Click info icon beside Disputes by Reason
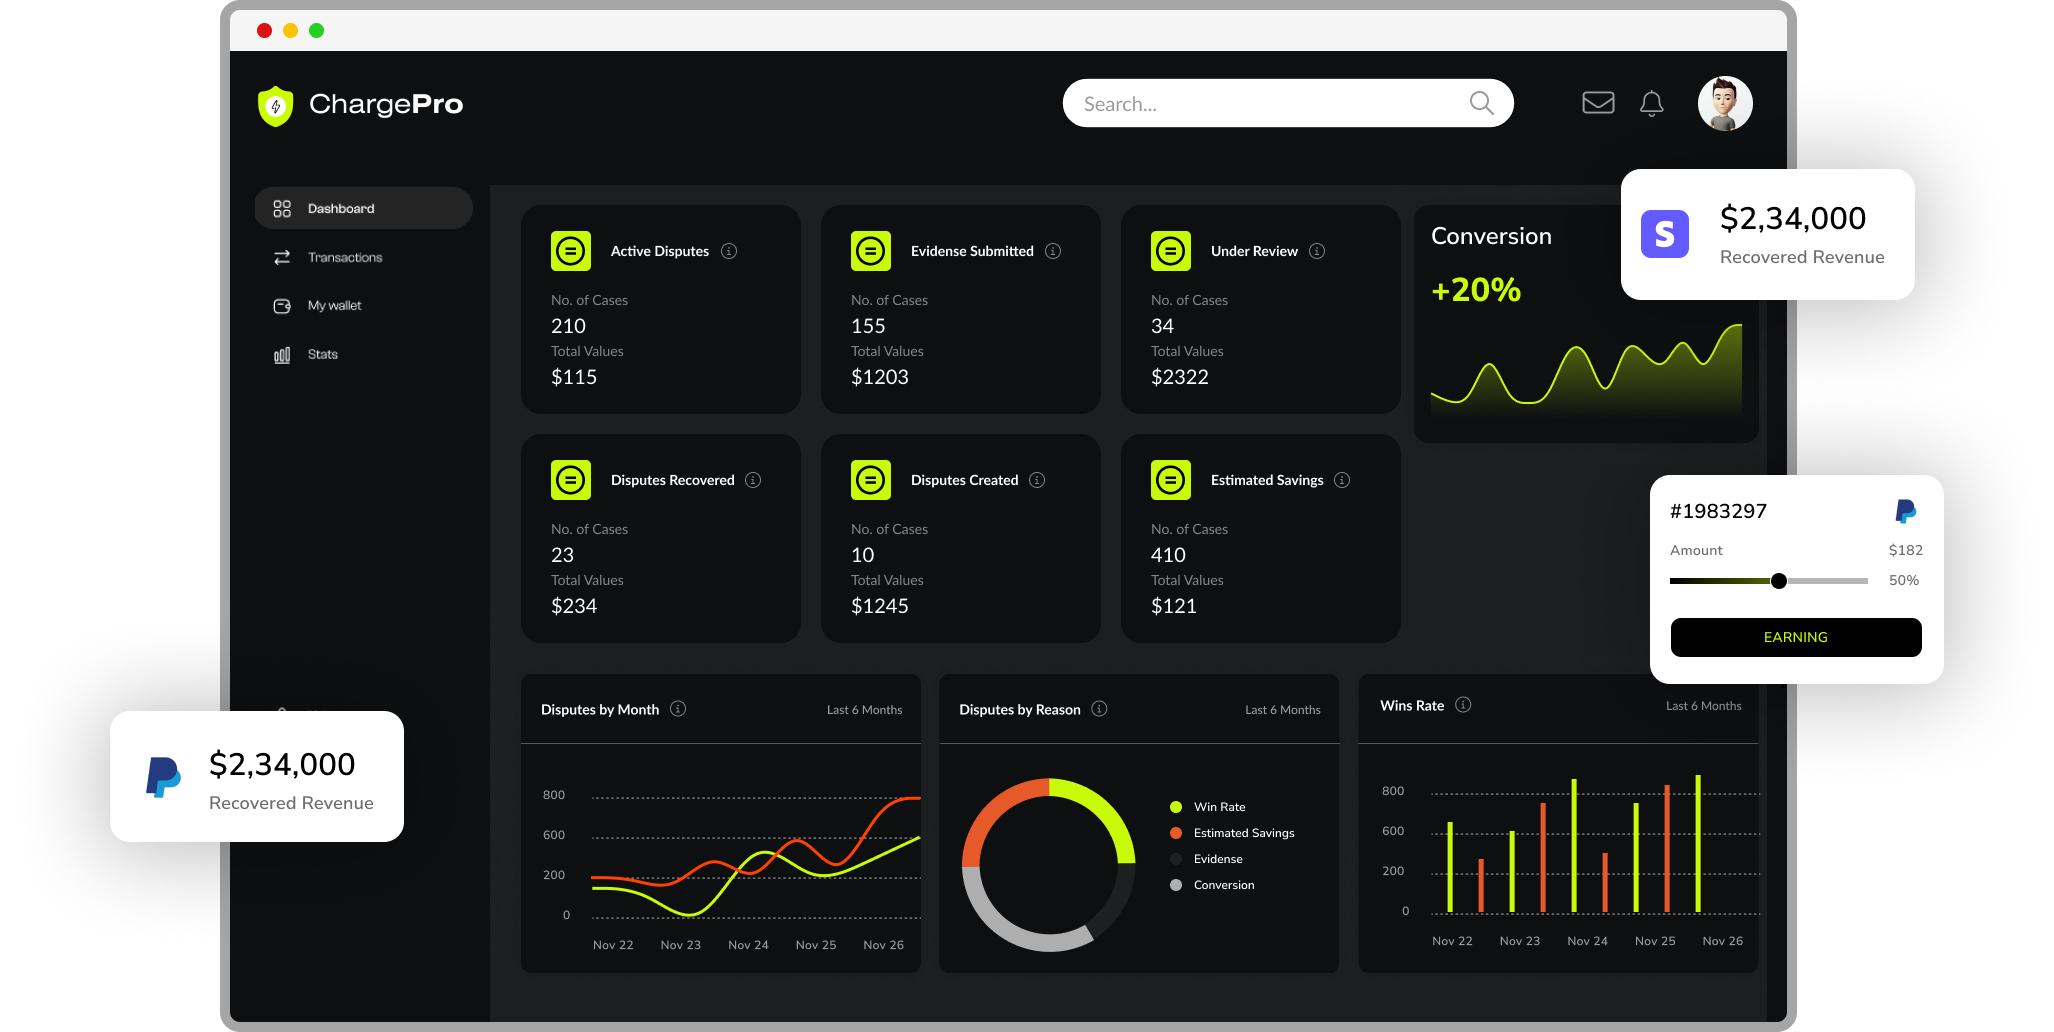The width and height of the screenshot is (2054, 1032). click(x=1099, y=709)
